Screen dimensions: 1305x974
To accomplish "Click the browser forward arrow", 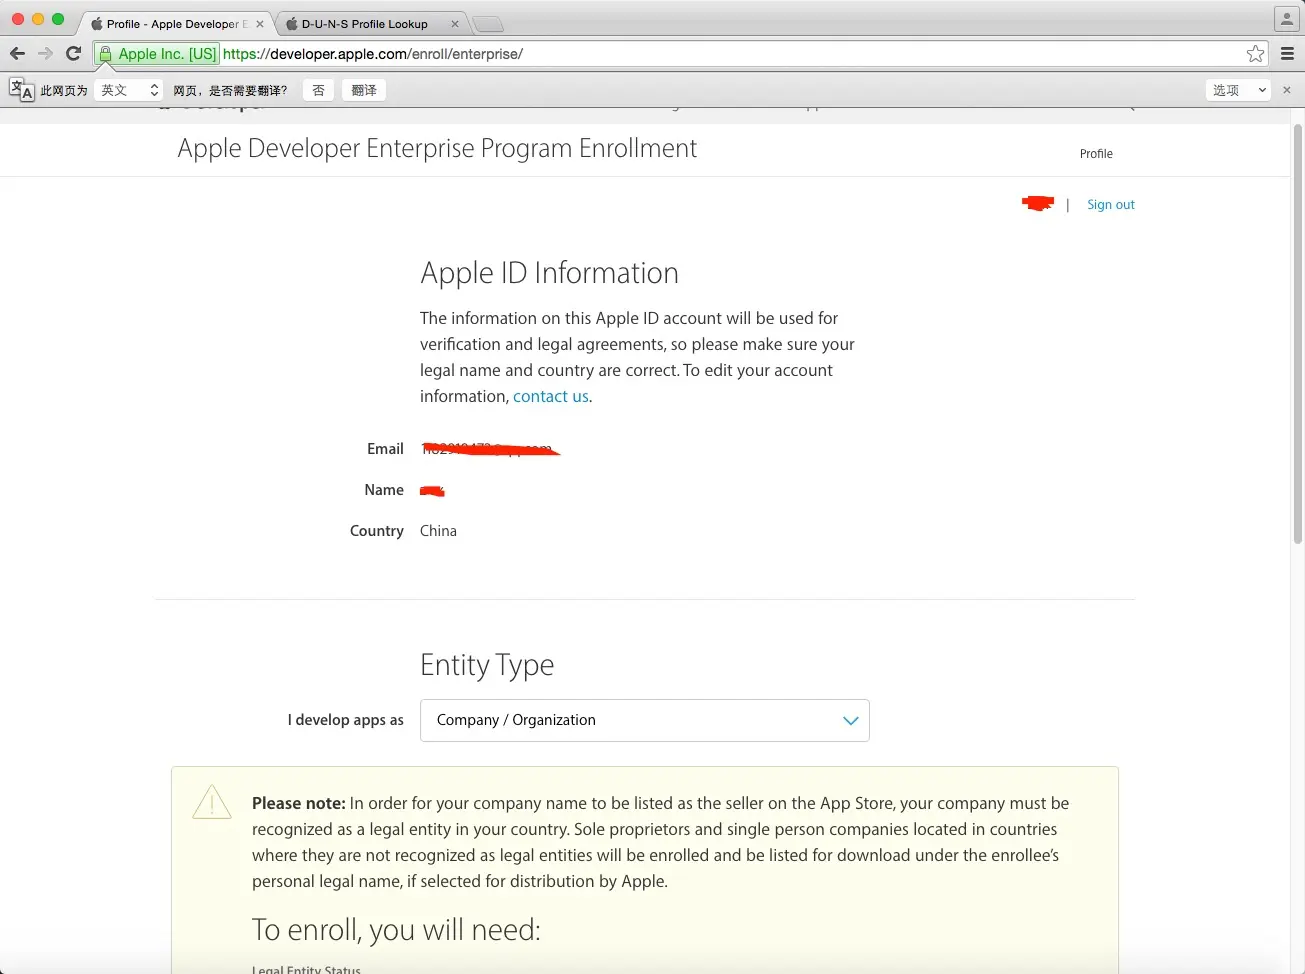I will [45, 53].
